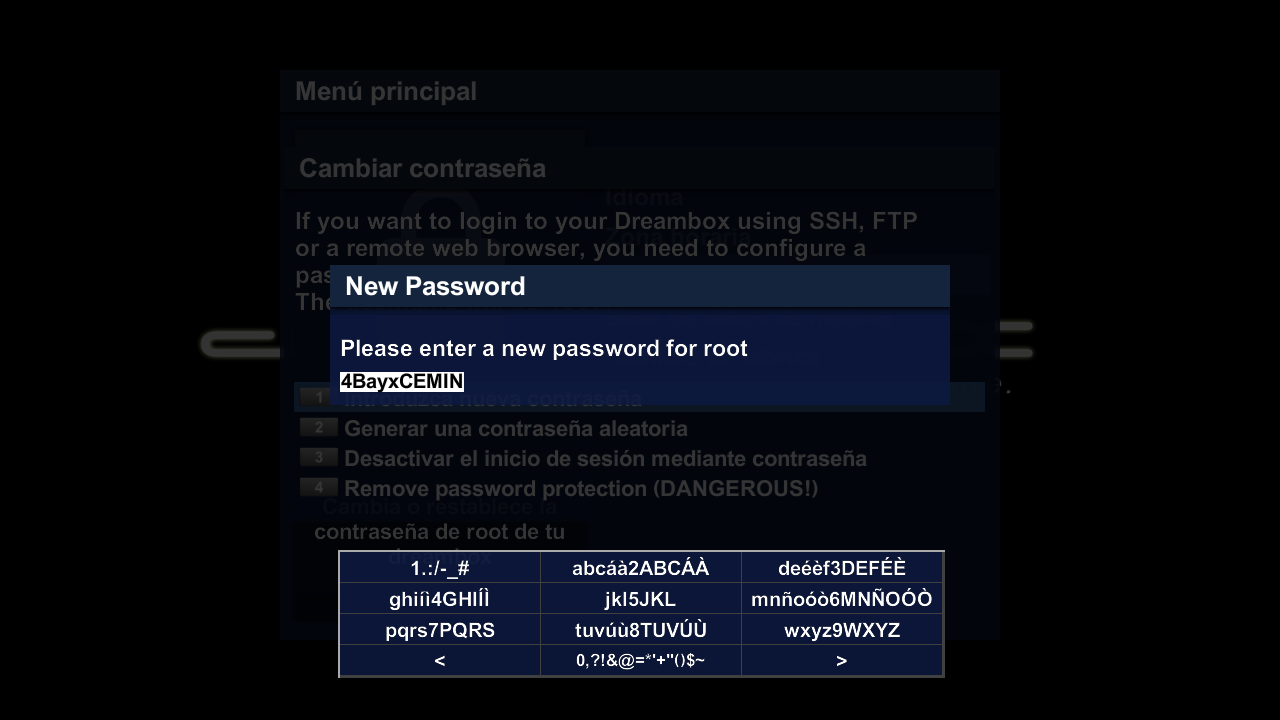Click the number 2 badge icon
Image resolution: width=1280 pixels, height=720 pixels.
(318, 428)
